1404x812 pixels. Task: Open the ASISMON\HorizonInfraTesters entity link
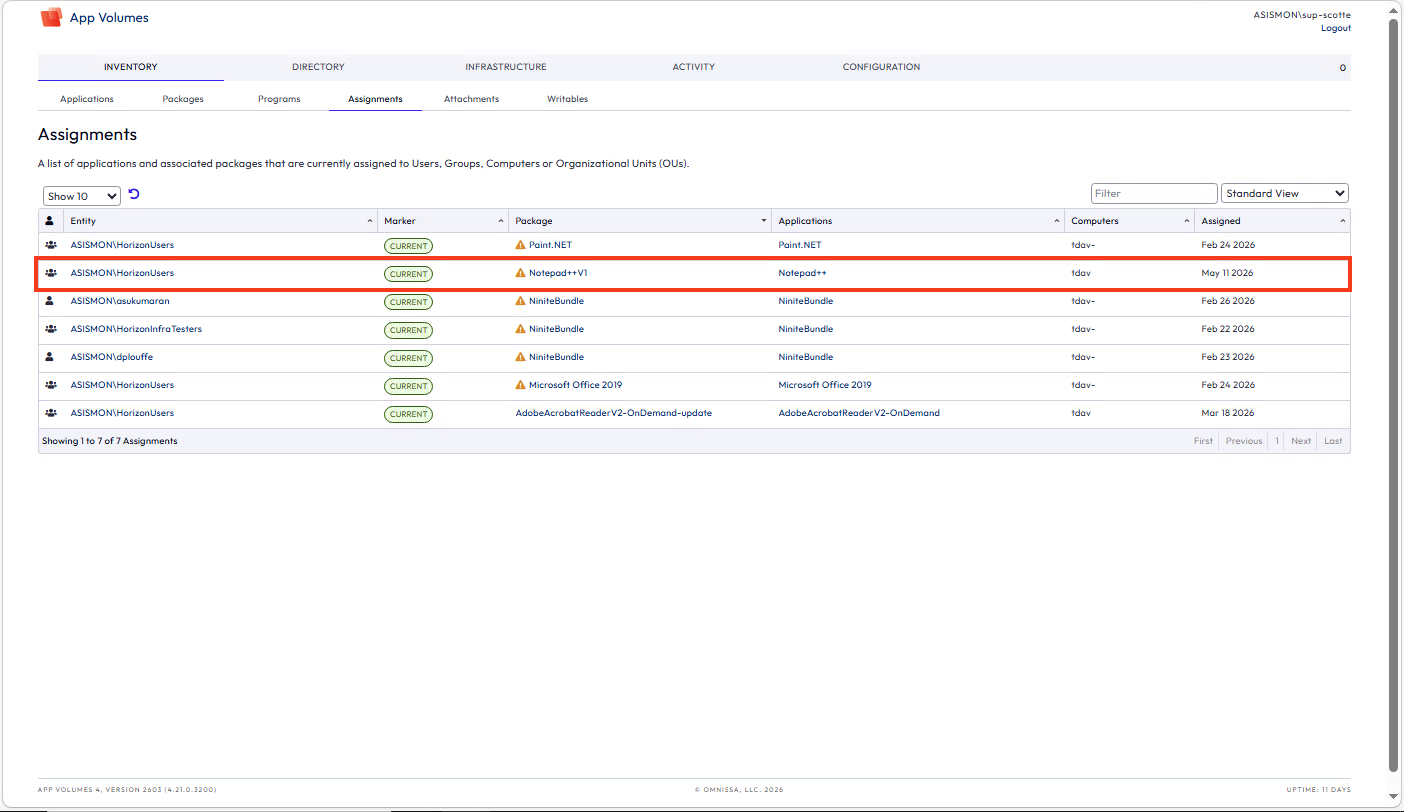pyautogui.click(x=136, y=329)
